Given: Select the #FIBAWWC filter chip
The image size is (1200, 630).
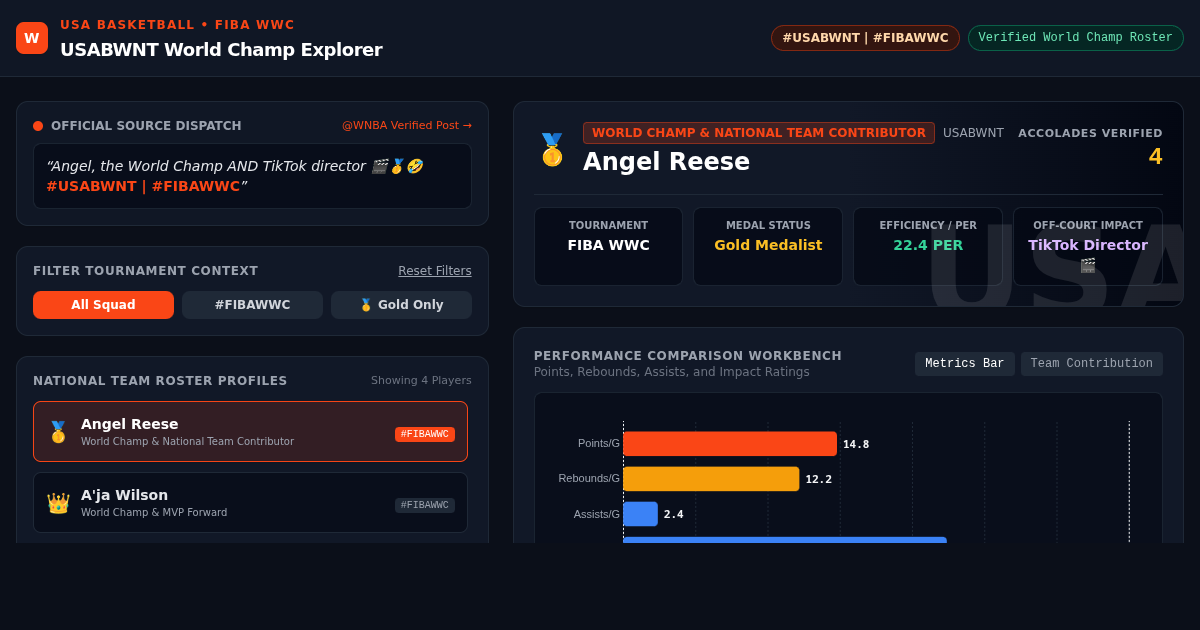Looking at the screenshot, I should click(252, 305).
